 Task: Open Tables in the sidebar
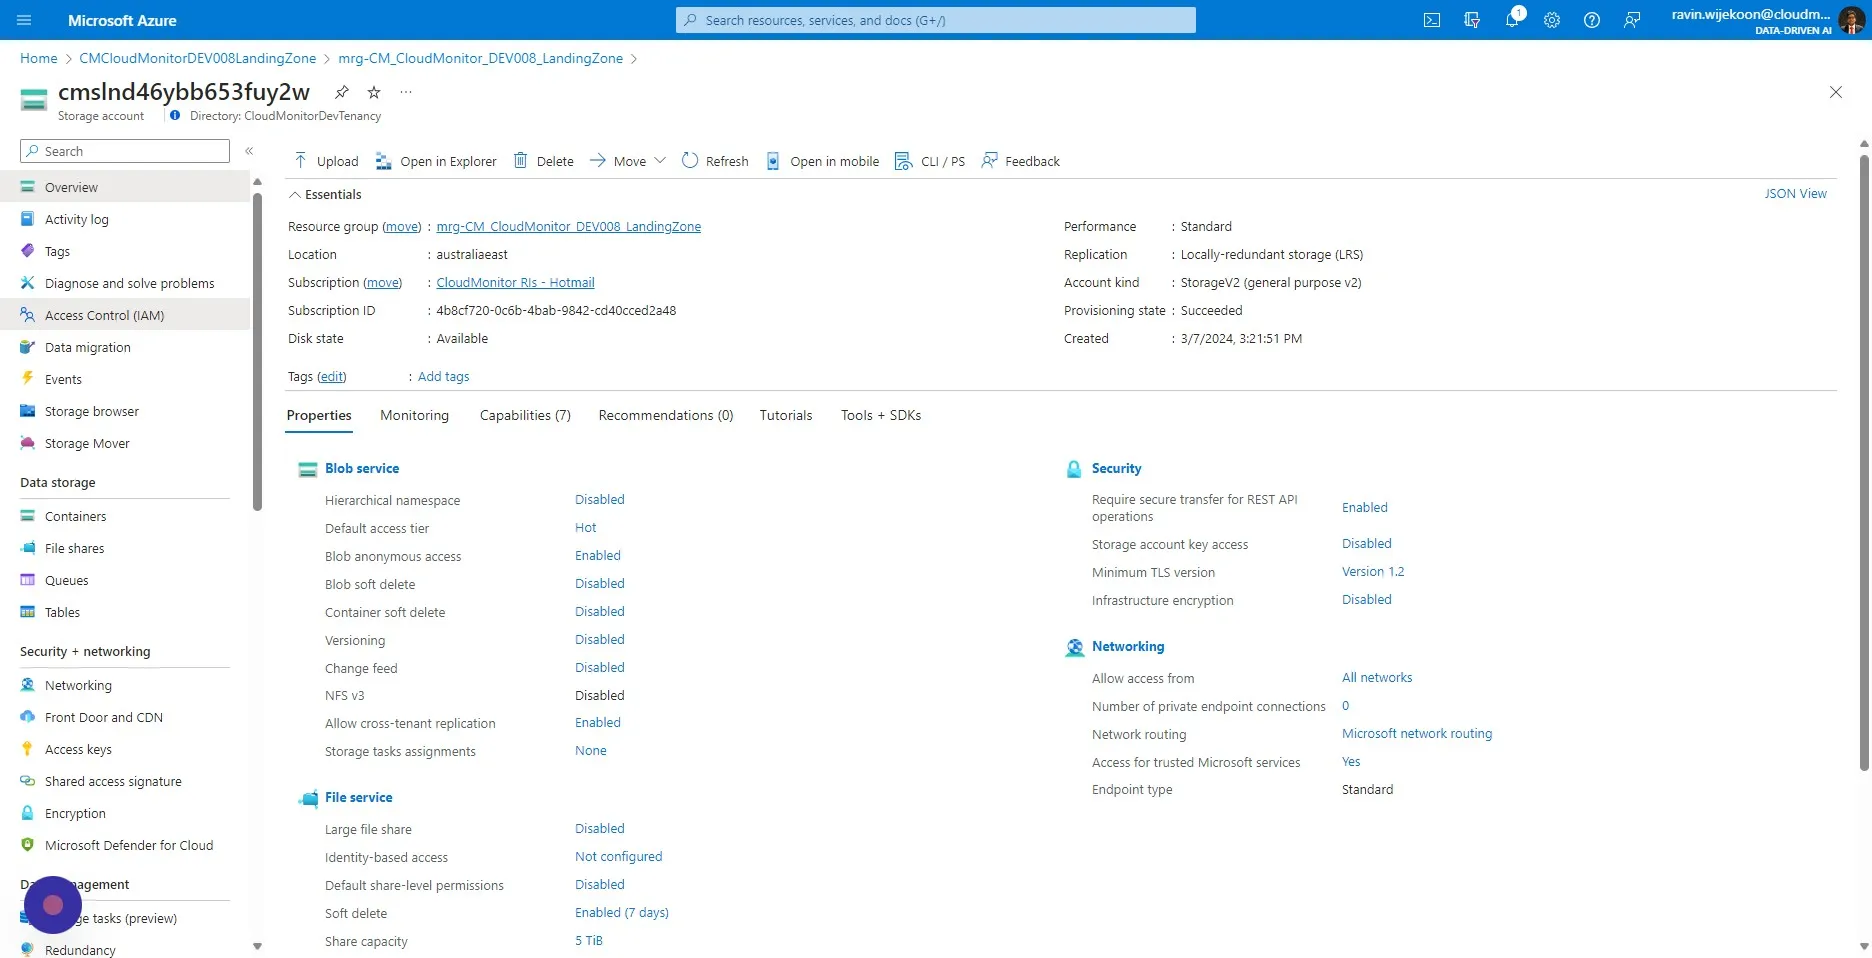tap(125, 612)
